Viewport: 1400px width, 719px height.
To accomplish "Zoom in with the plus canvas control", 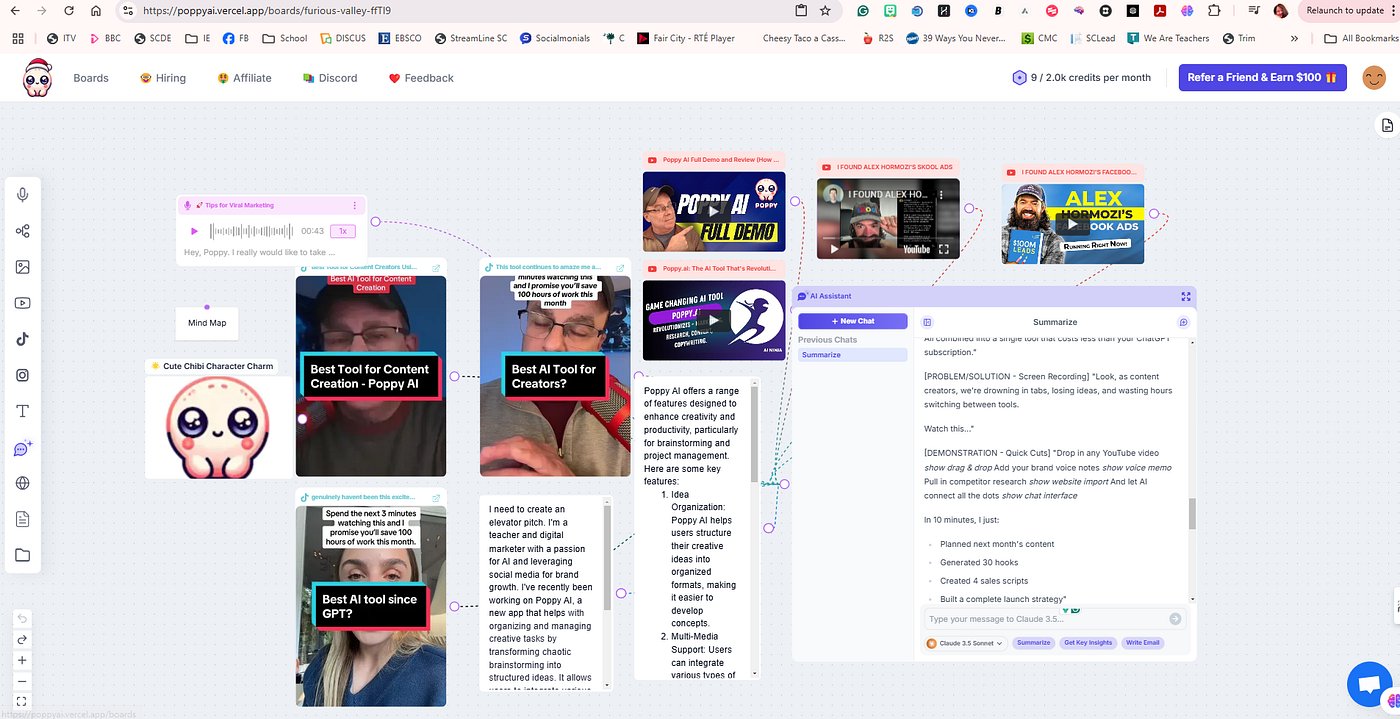I will [x=22, y=660].
